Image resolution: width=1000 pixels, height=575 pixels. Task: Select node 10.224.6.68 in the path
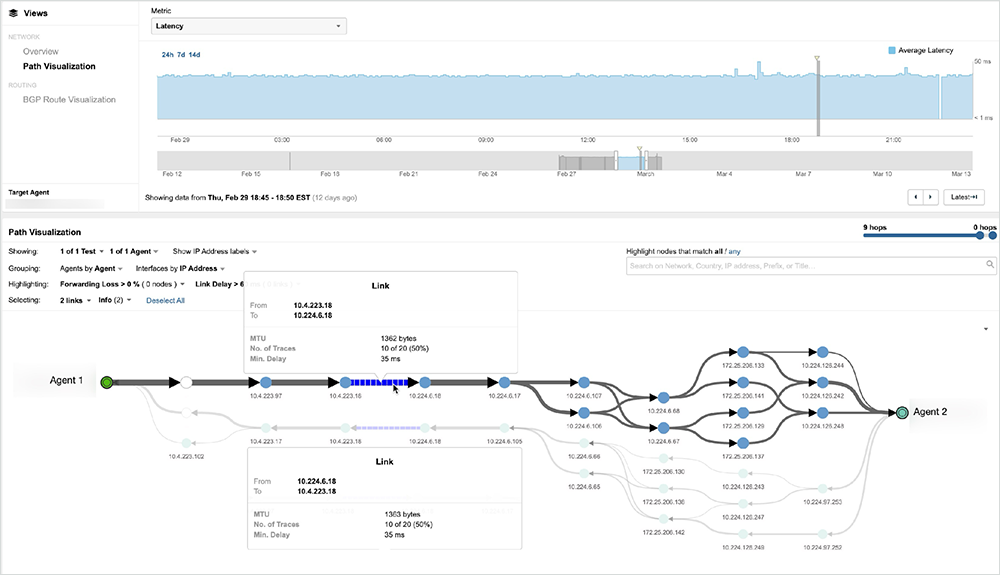click(x=662, y=397)
